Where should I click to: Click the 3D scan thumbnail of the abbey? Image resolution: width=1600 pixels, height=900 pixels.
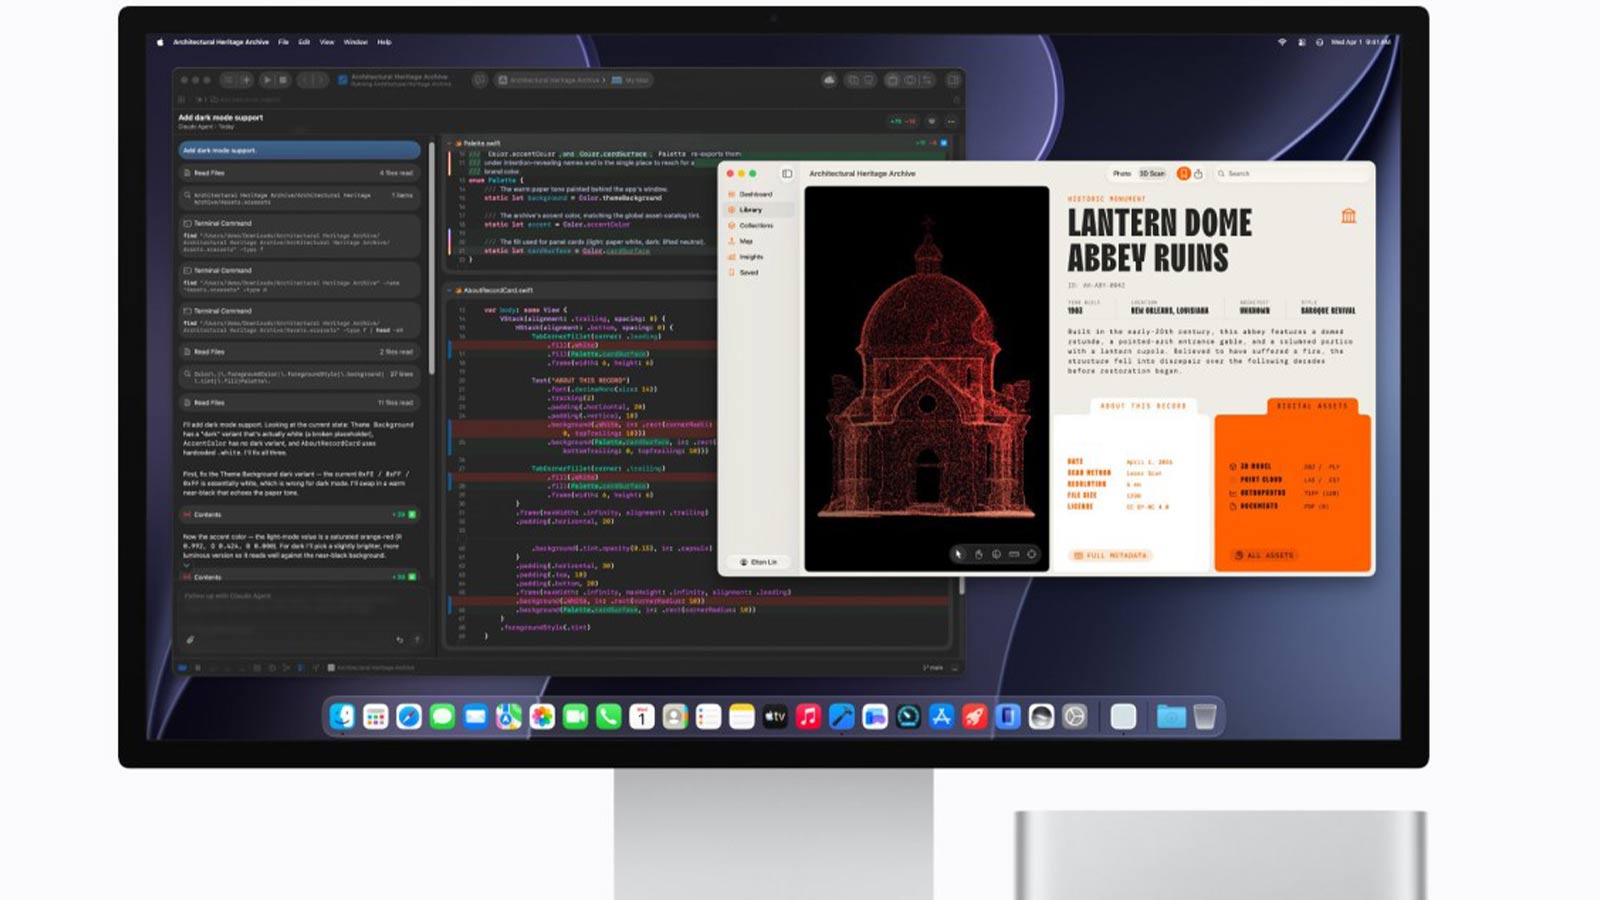[x=927, y=379]
